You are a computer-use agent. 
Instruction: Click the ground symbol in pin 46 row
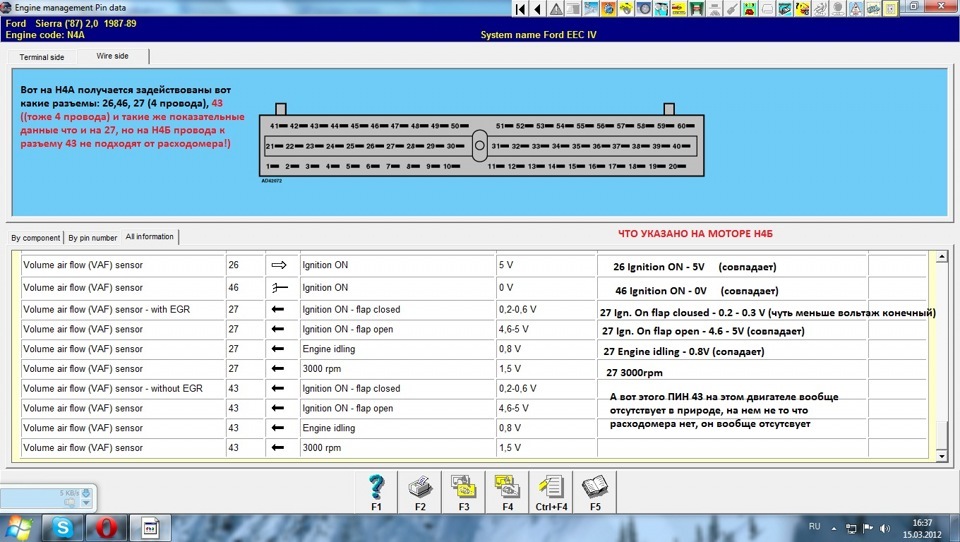pos(279,287)
